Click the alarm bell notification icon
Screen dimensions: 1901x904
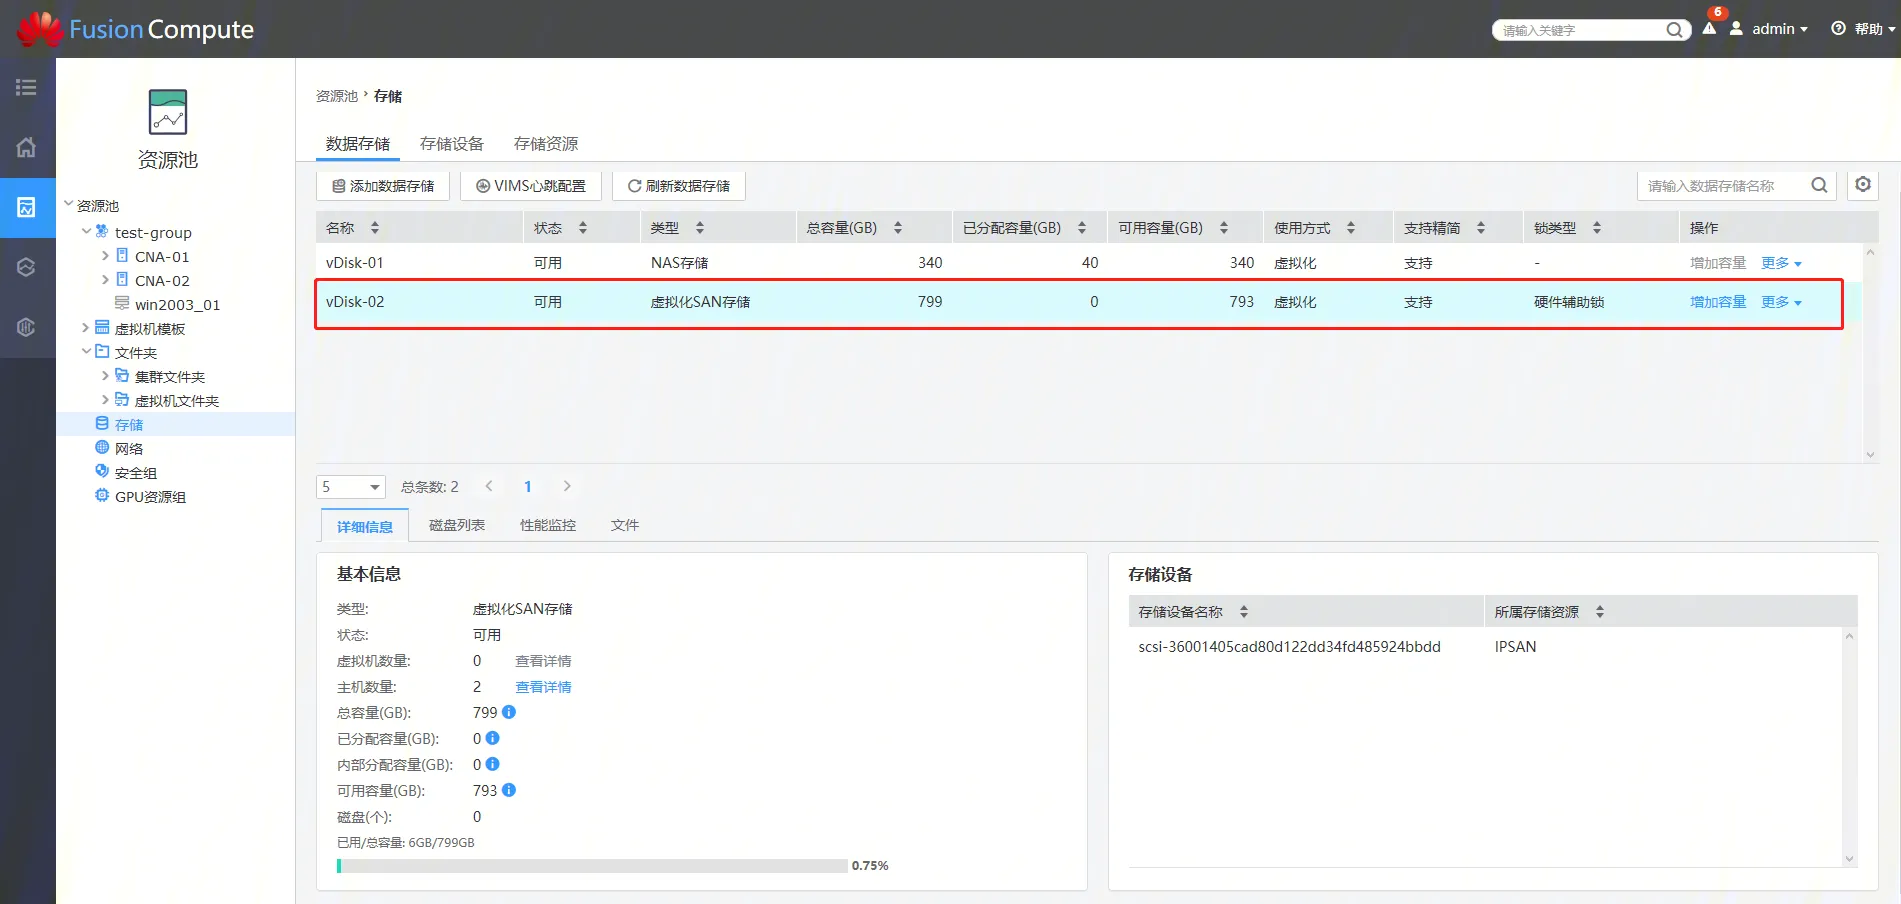click(1709, 28)
